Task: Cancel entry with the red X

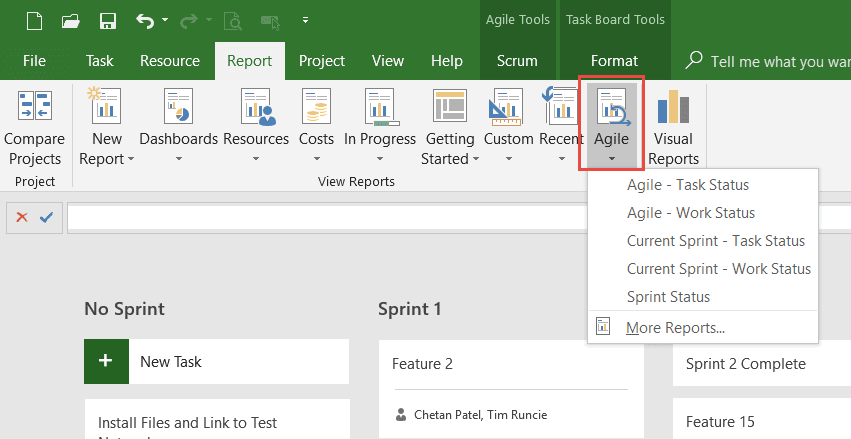Action: pos(22,218)
